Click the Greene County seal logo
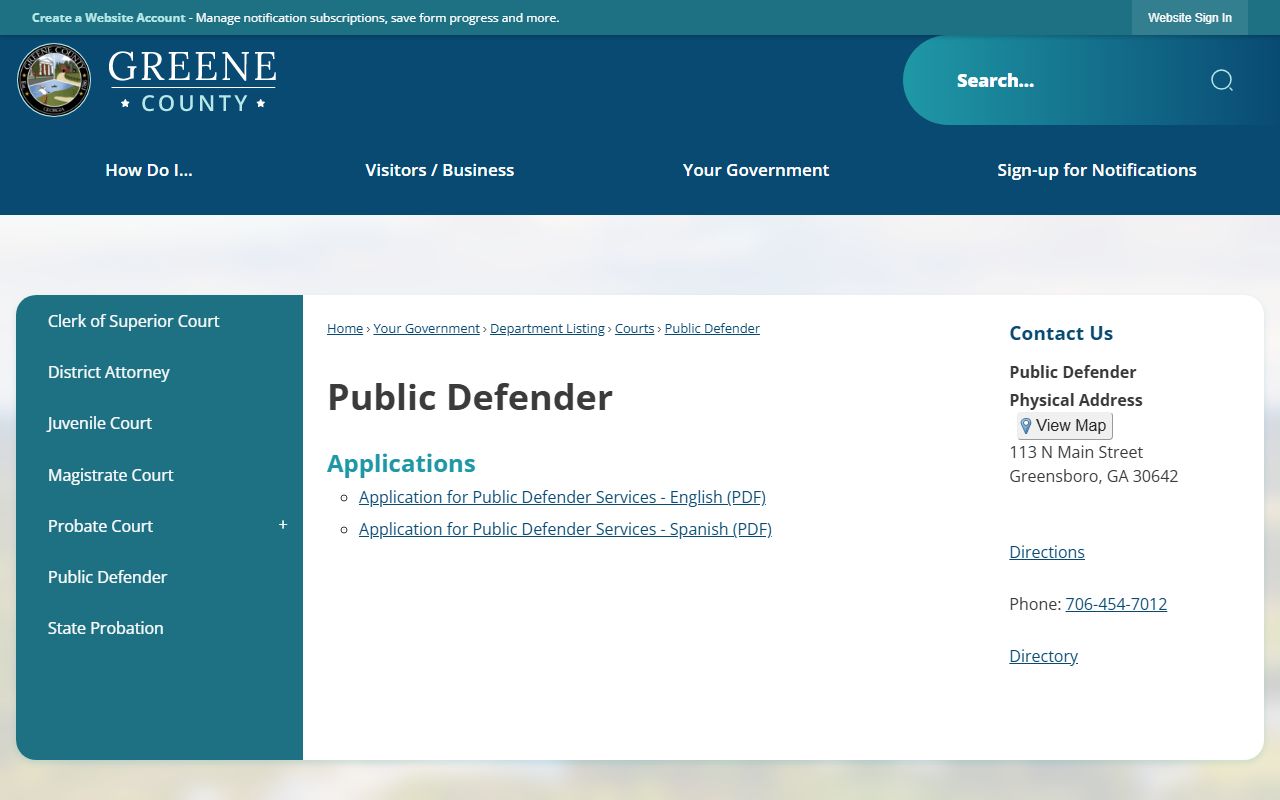Screen dimensions: 1280x800 (54, 80)
